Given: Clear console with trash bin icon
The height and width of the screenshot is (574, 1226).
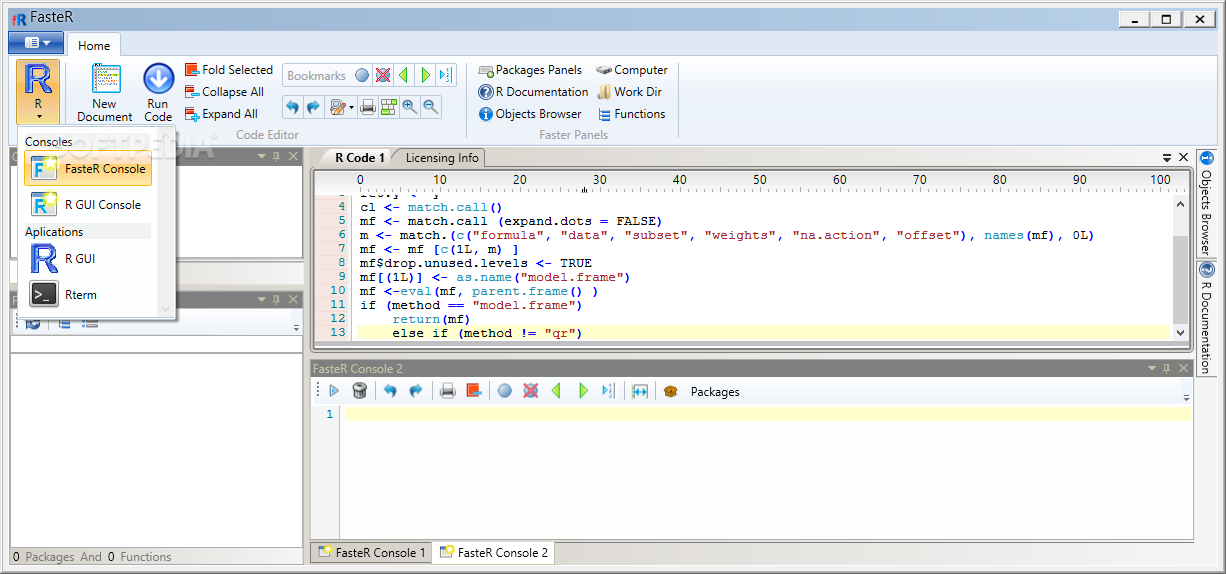Looking at the screenshot, I should click(360, 391).
